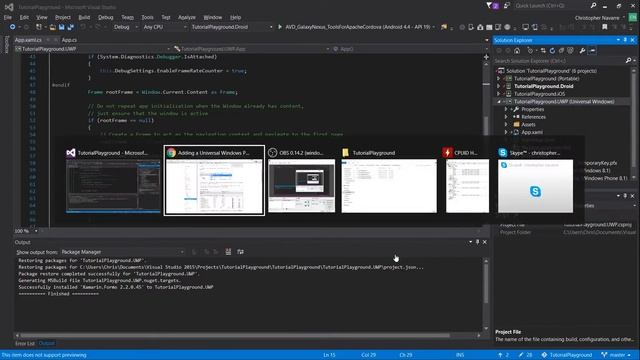Close the Output window panel
This screenshot has width=640, height=360.
tap(484, 242)
